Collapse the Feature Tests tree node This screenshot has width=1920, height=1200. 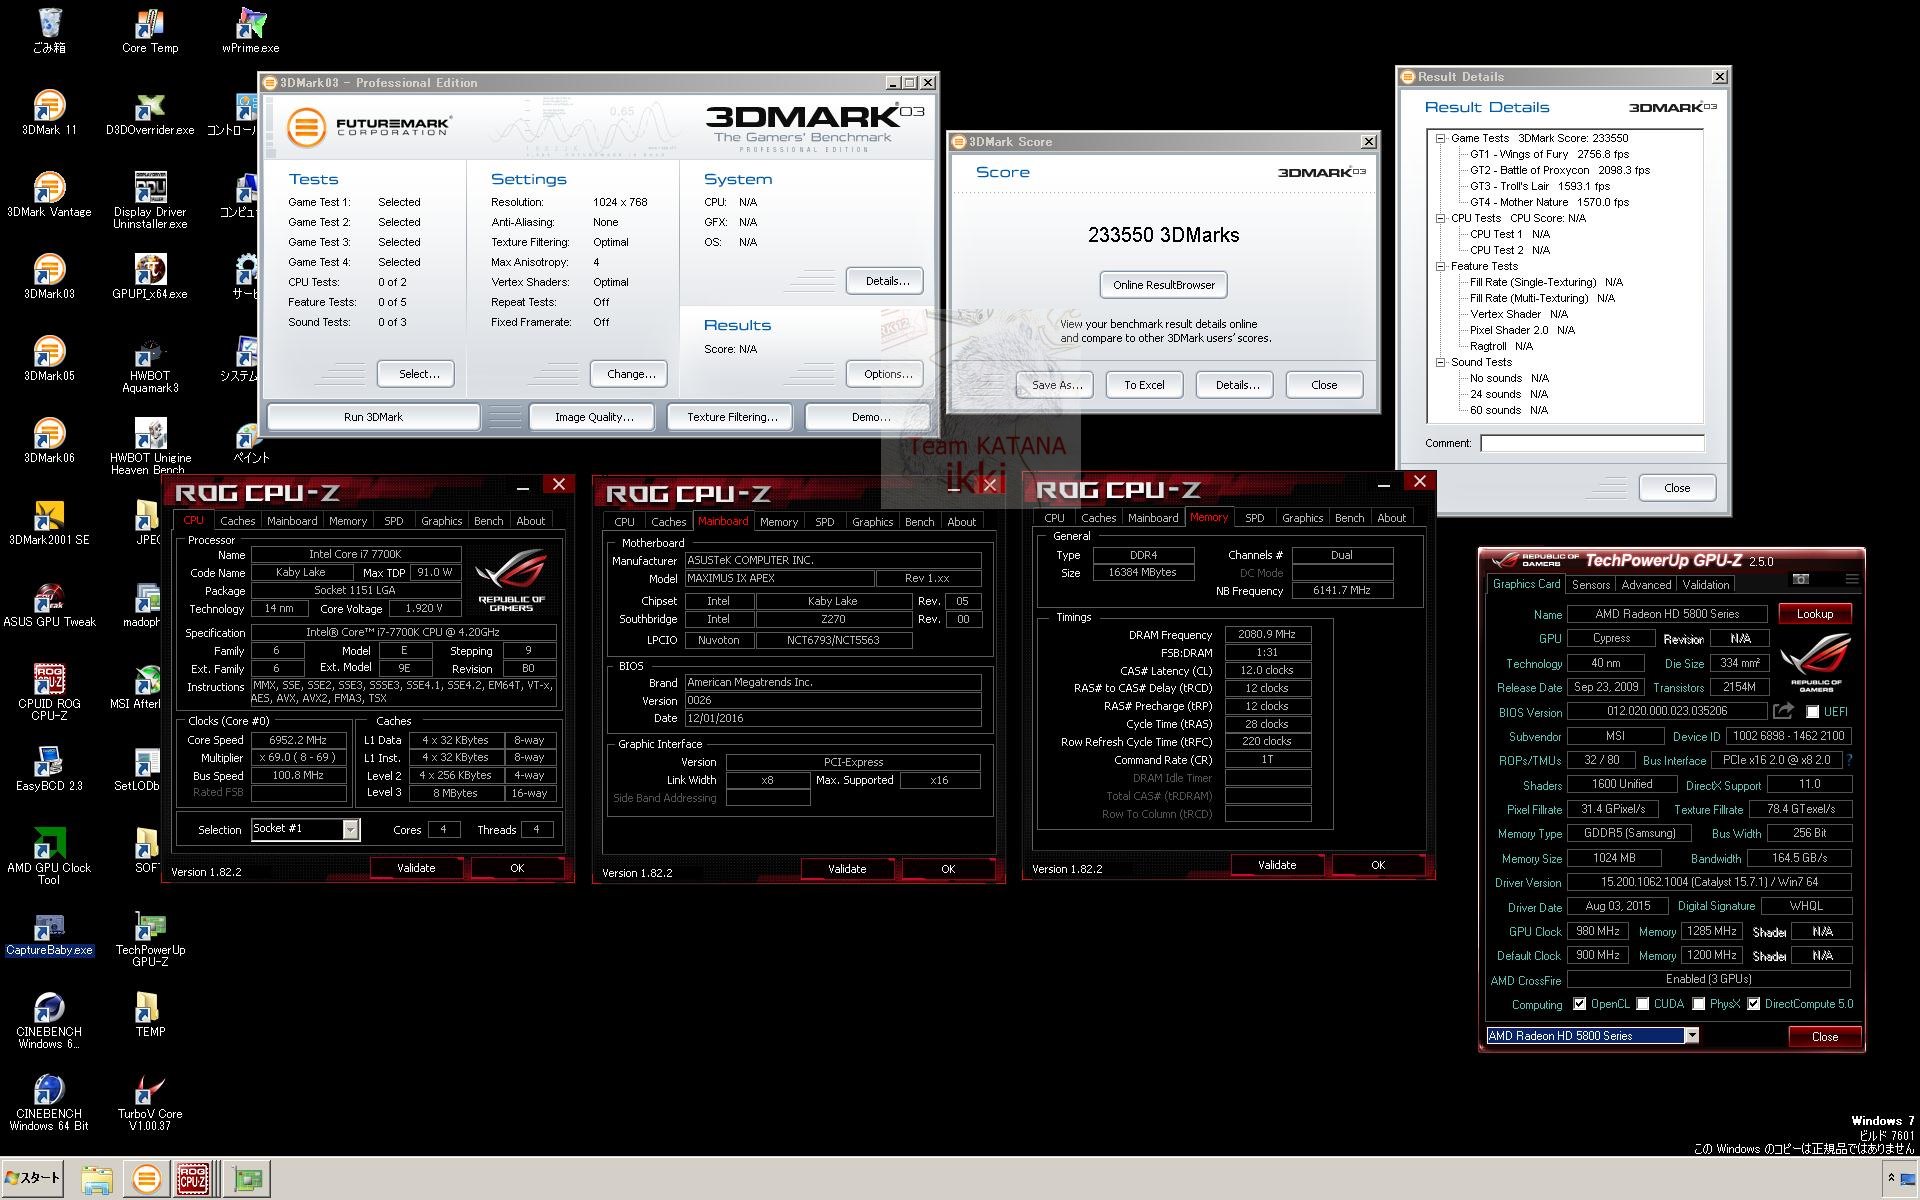(1440, 266)
